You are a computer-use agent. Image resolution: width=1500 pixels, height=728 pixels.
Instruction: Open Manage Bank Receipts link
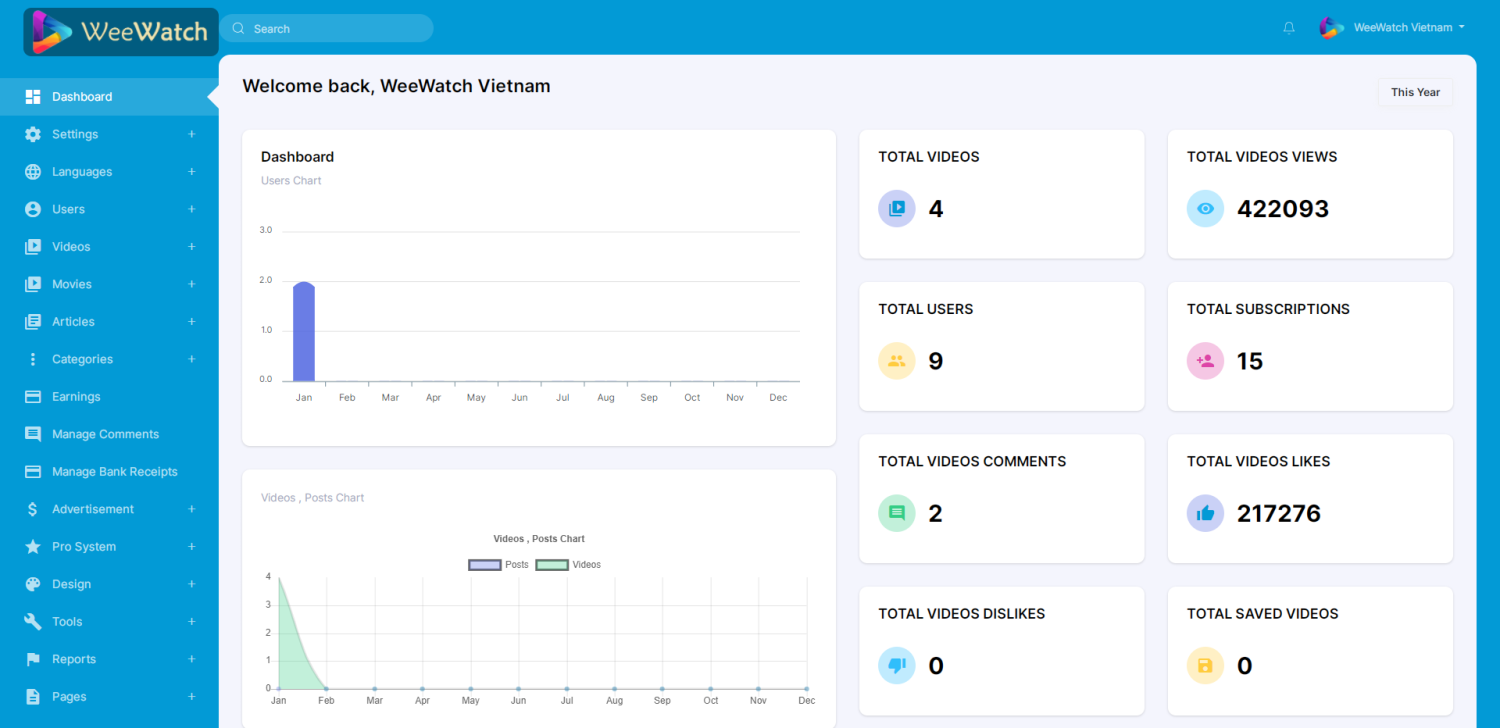(x=114, y=472)
